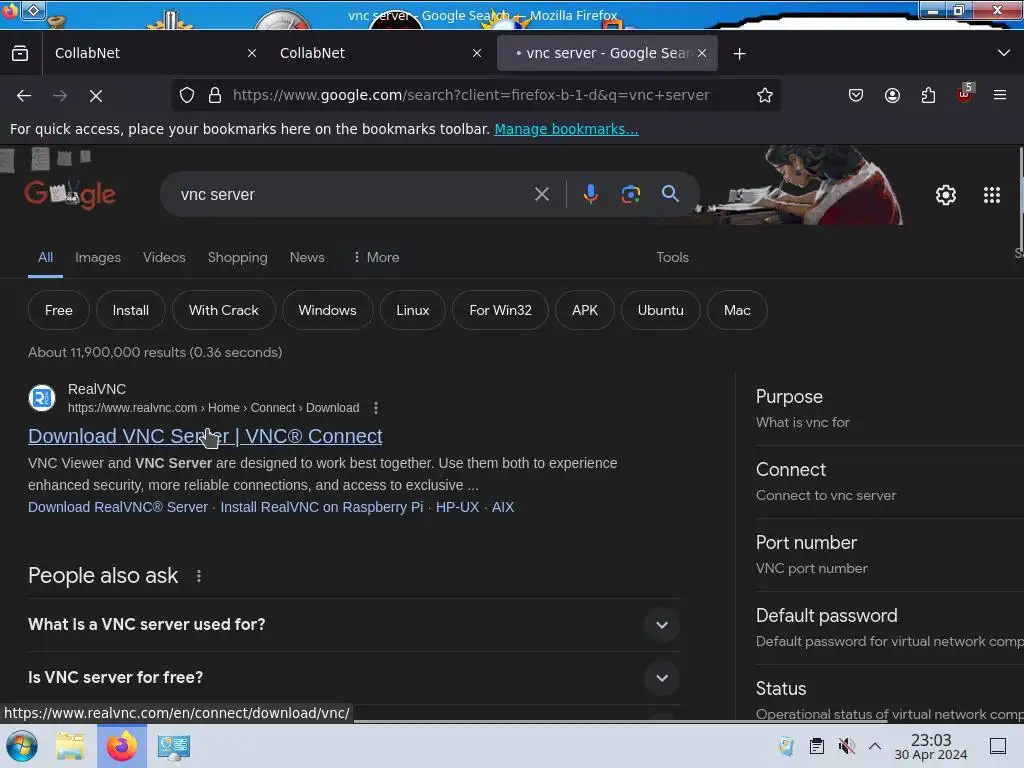This screenshot has height=768, width=1024.
Task: Open Install RealVNC on Raspberry Pi link
Action: pyautogui.click(x=322, y=507)
